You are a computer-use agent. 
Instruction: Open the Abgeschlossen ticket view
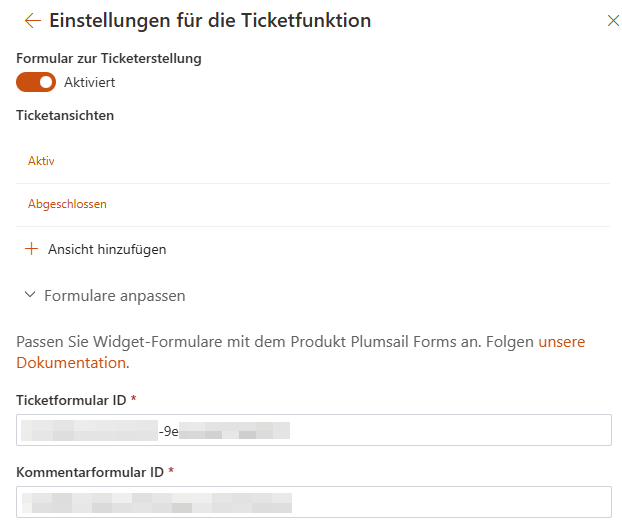pos(67,204)
